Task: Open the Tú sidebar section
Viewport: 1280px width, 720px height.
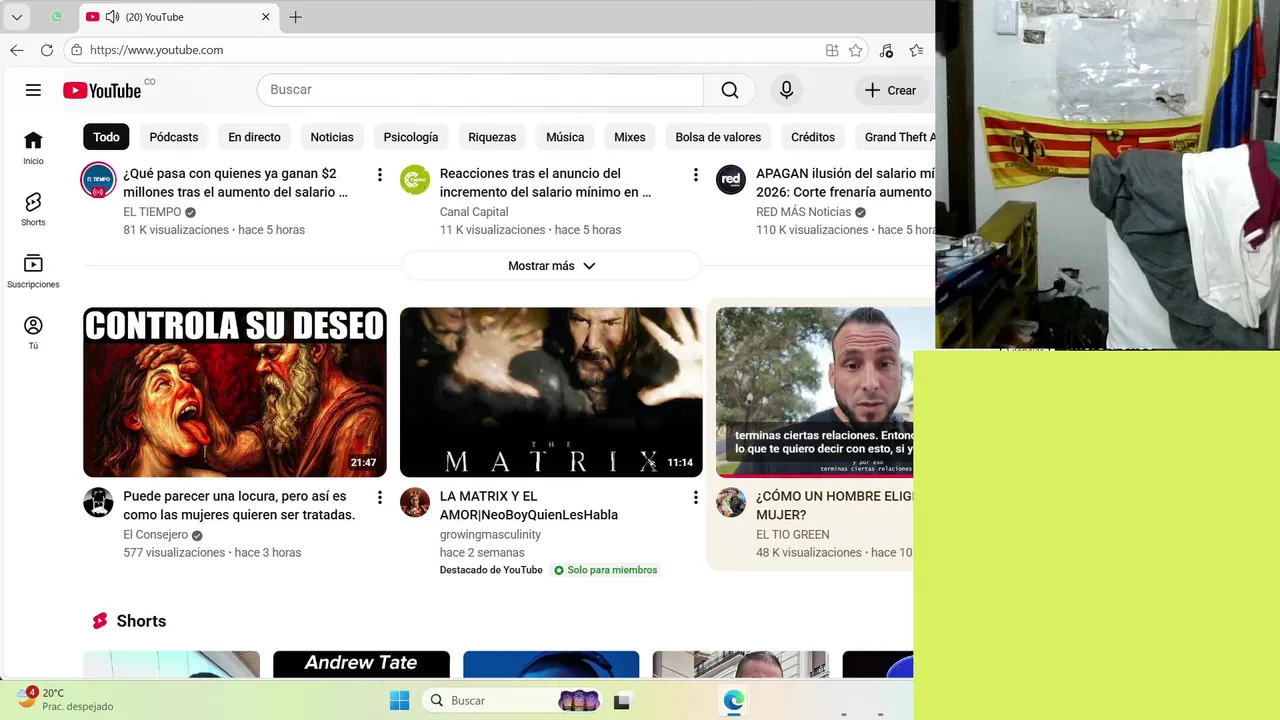Action: (x=33, y=333)
